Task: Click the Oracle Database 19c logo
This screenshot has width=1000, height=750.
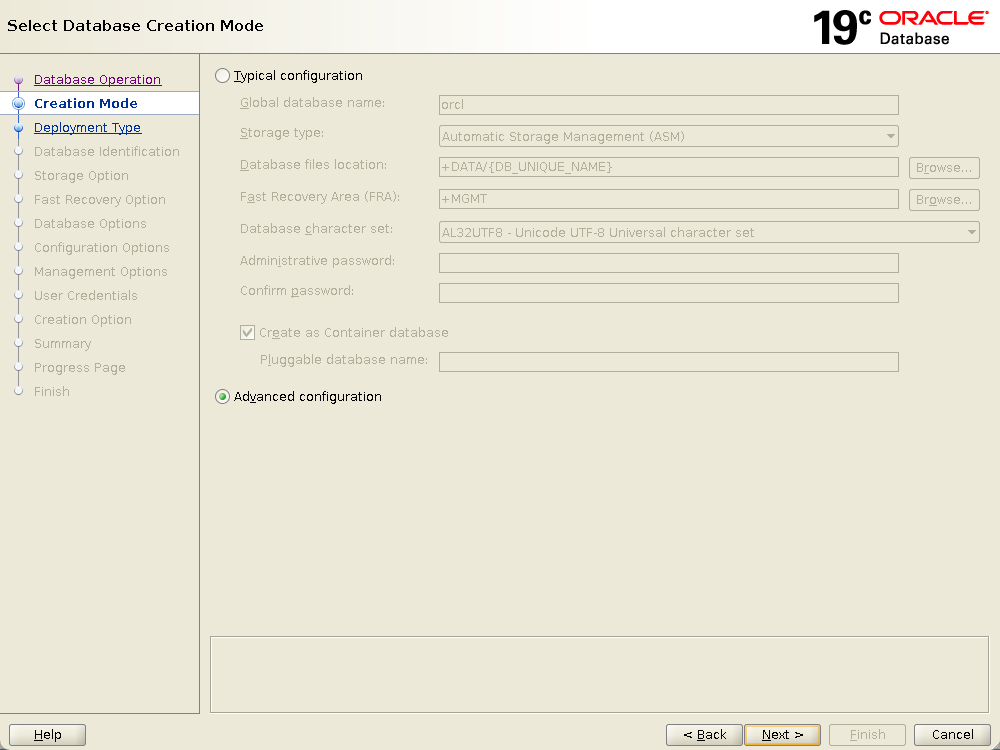Action: point(900,27)
